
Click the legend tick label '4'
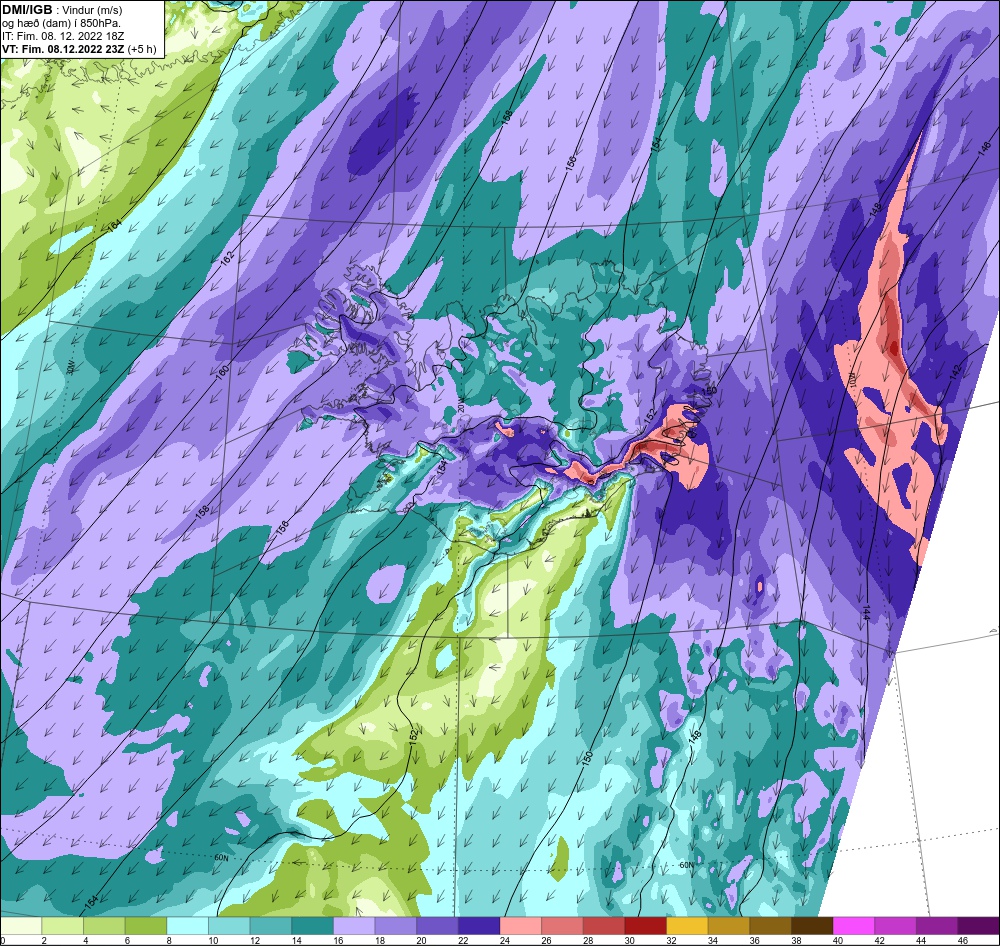[85, 940]
